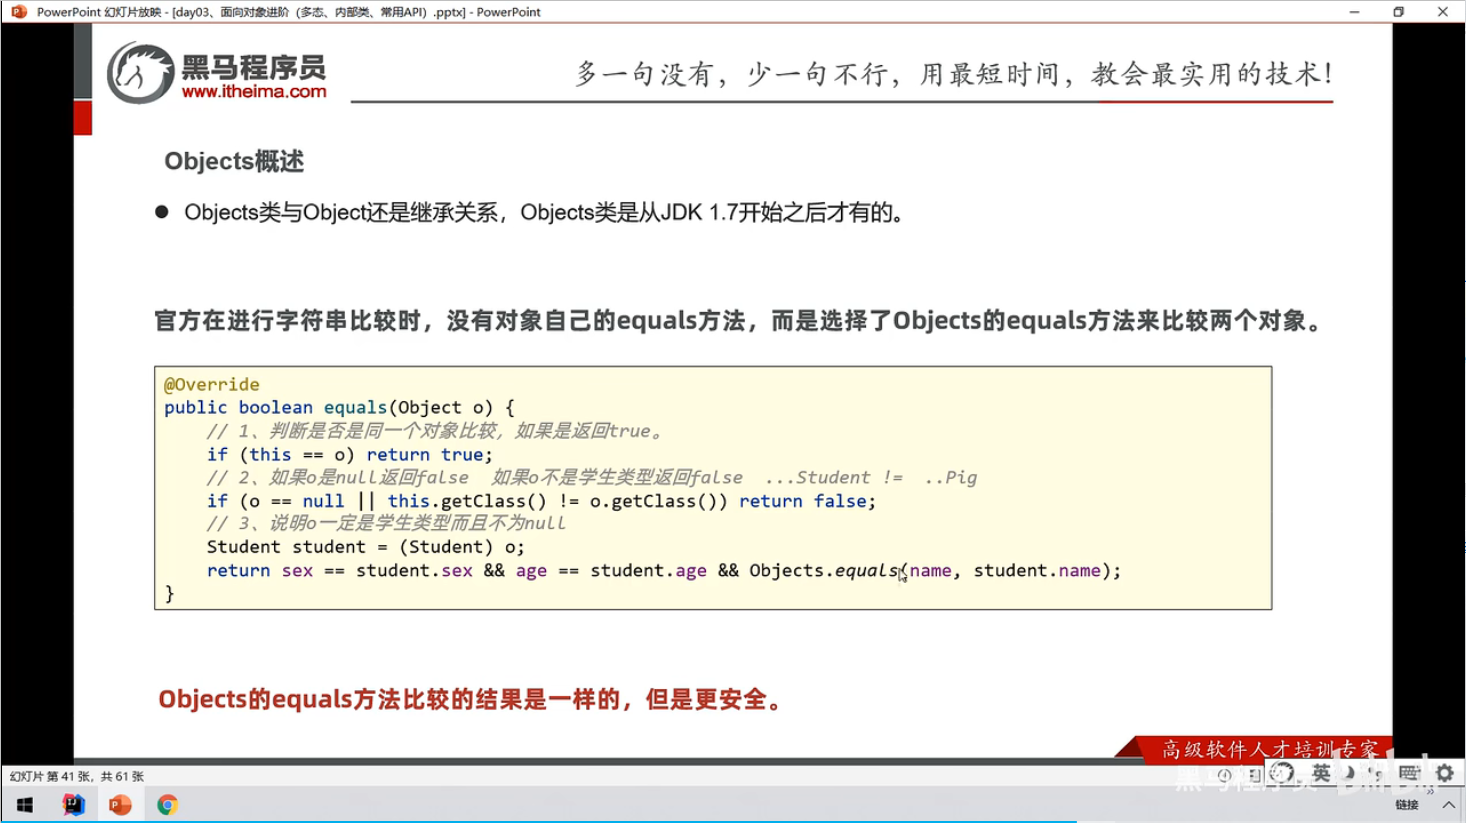Toggle full/half-width using the moon icon
The image size is (1466, 823).
(1349, 773)
